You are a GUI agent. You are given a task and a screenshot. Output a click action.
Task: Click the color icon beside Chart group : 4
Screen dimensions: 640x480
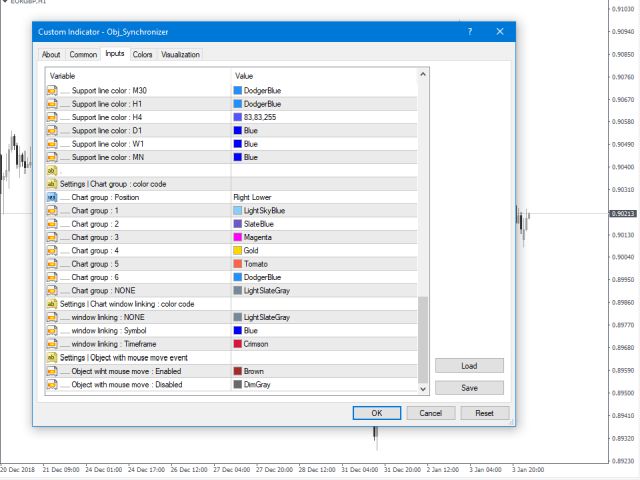tap(52, 251)
